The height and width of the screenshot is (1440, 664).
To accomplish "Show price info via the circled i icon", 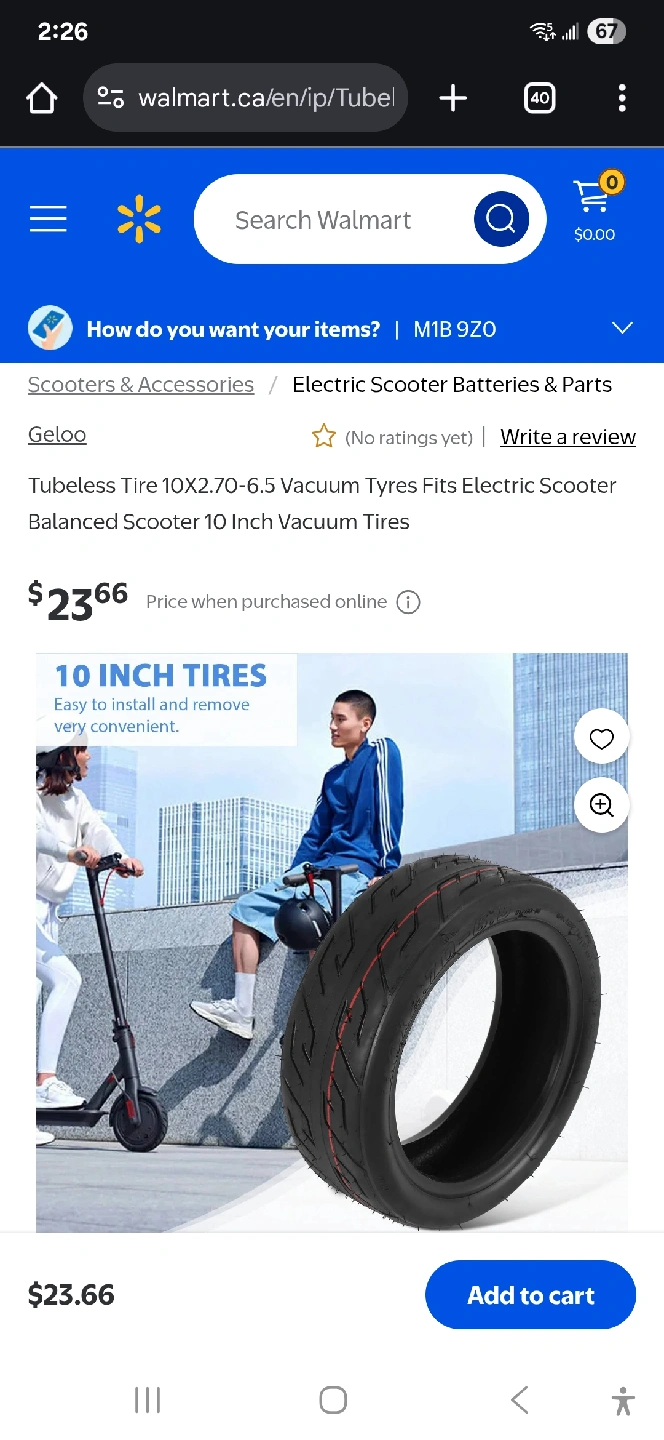I will pos(408,602).
